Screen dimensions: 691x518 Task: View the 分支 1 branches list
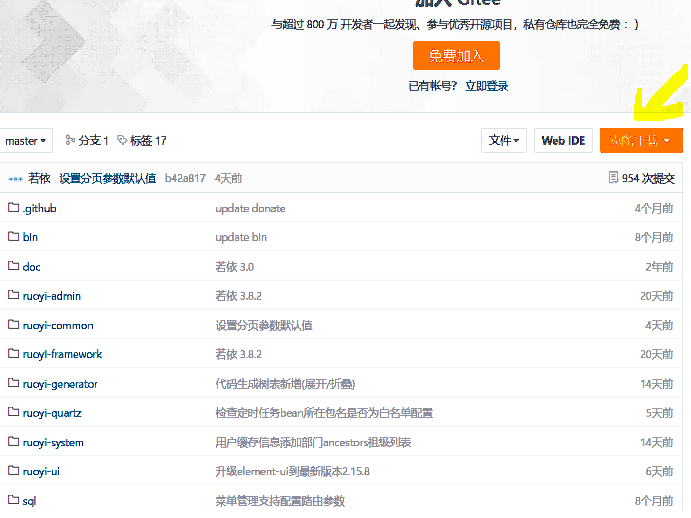coord(87,141)
